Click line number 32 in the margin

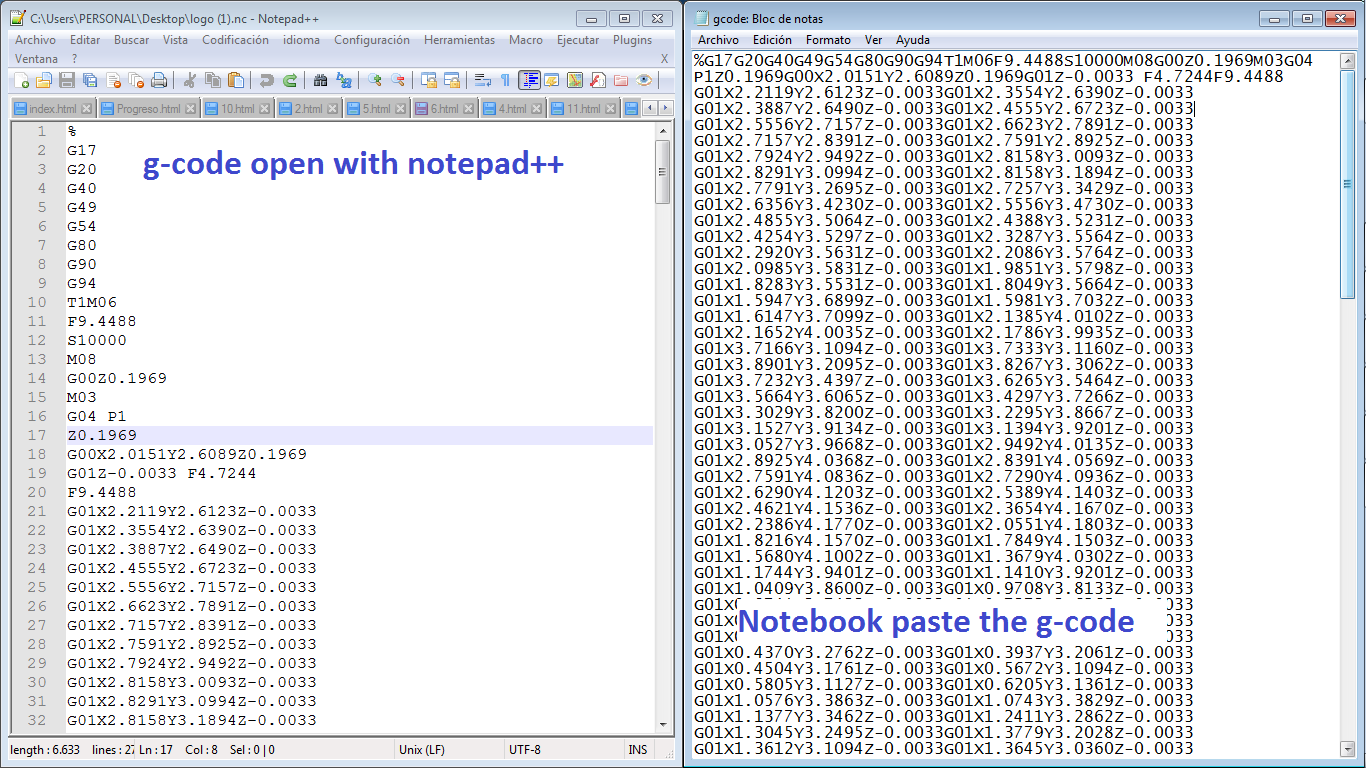pyautogui.click(x=37, y=720)
